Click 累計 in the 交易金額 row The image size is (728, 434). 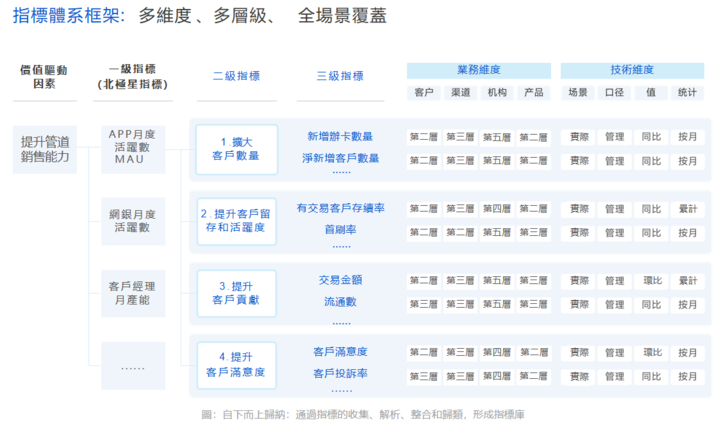pos(687,281)
